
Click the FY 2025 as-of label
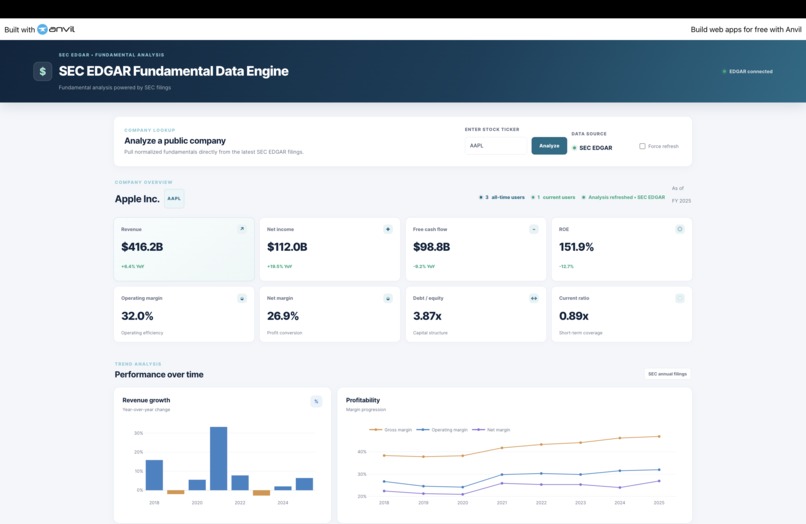click(681, 201)
